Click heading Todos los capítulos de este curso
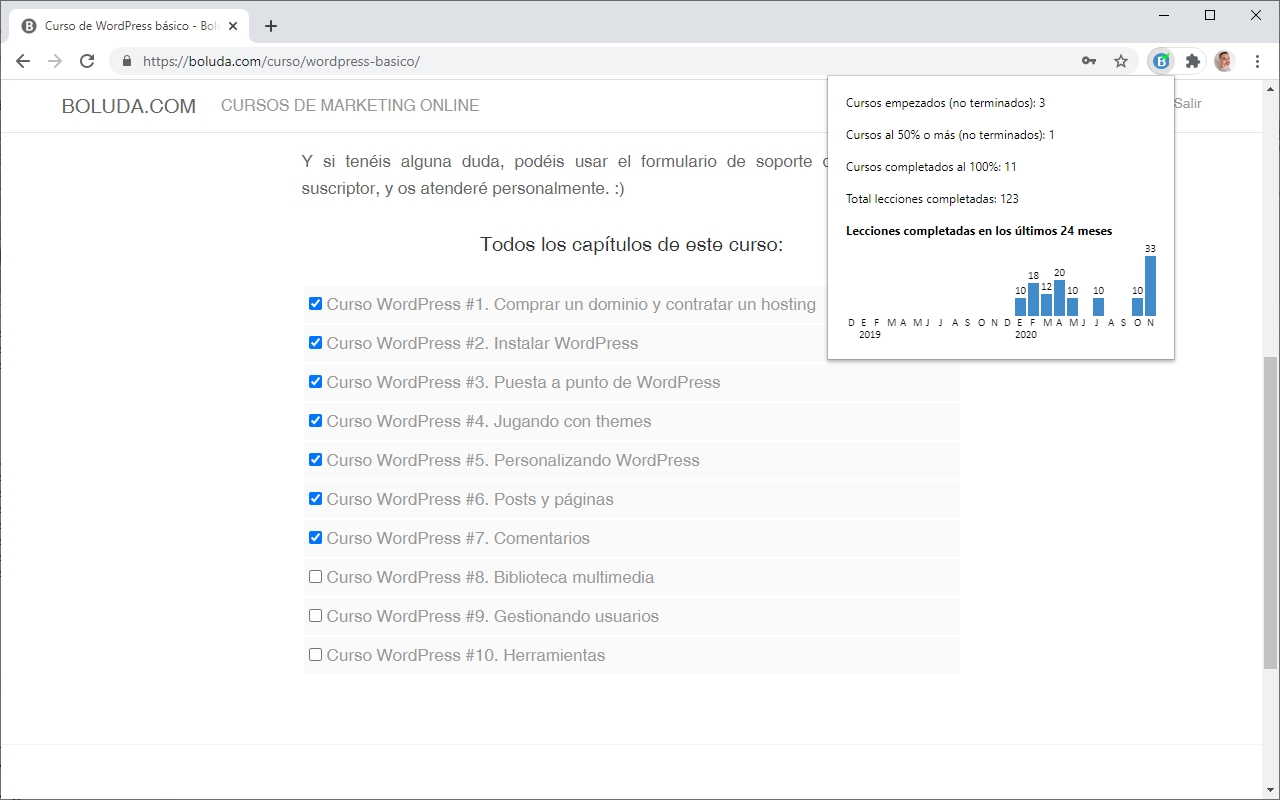1280x800 pixels. [x=631, y=245]
